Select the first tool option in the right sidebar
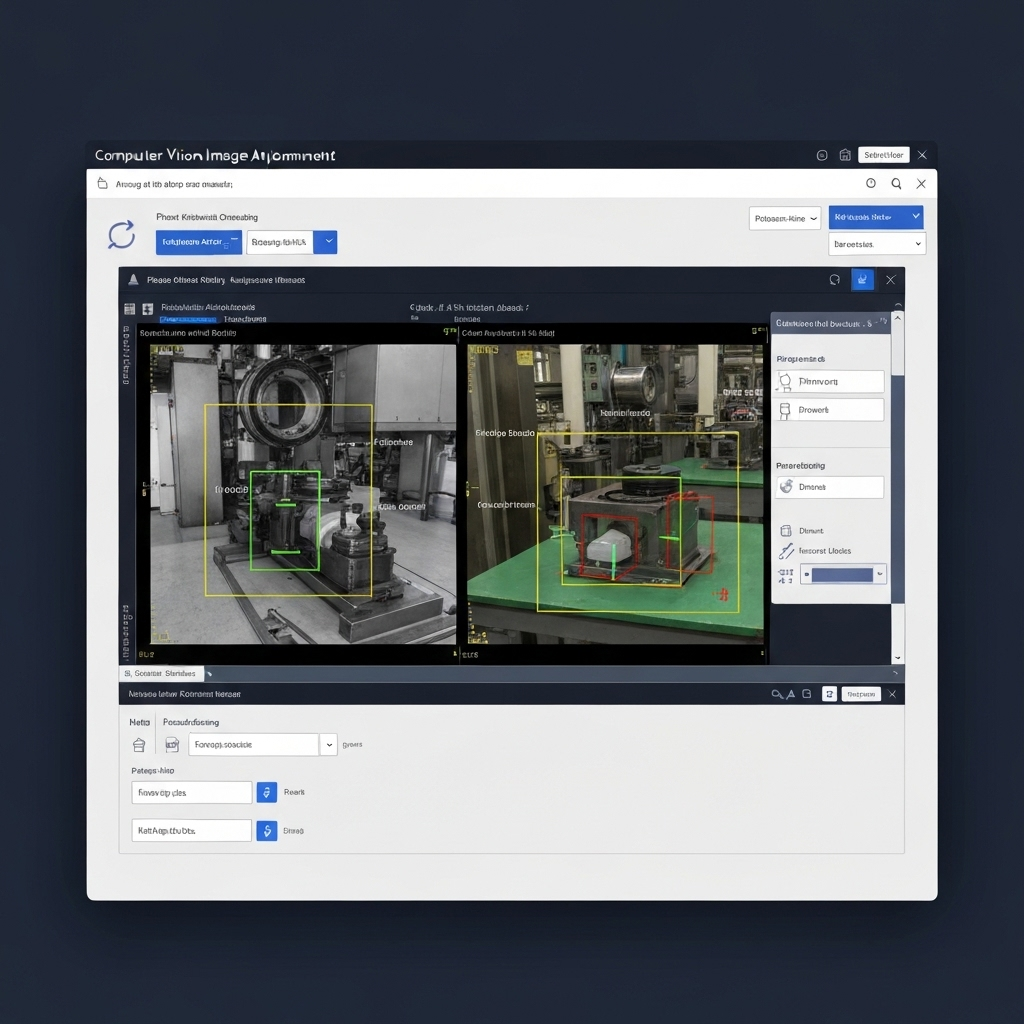 click(x=828, y=381)
